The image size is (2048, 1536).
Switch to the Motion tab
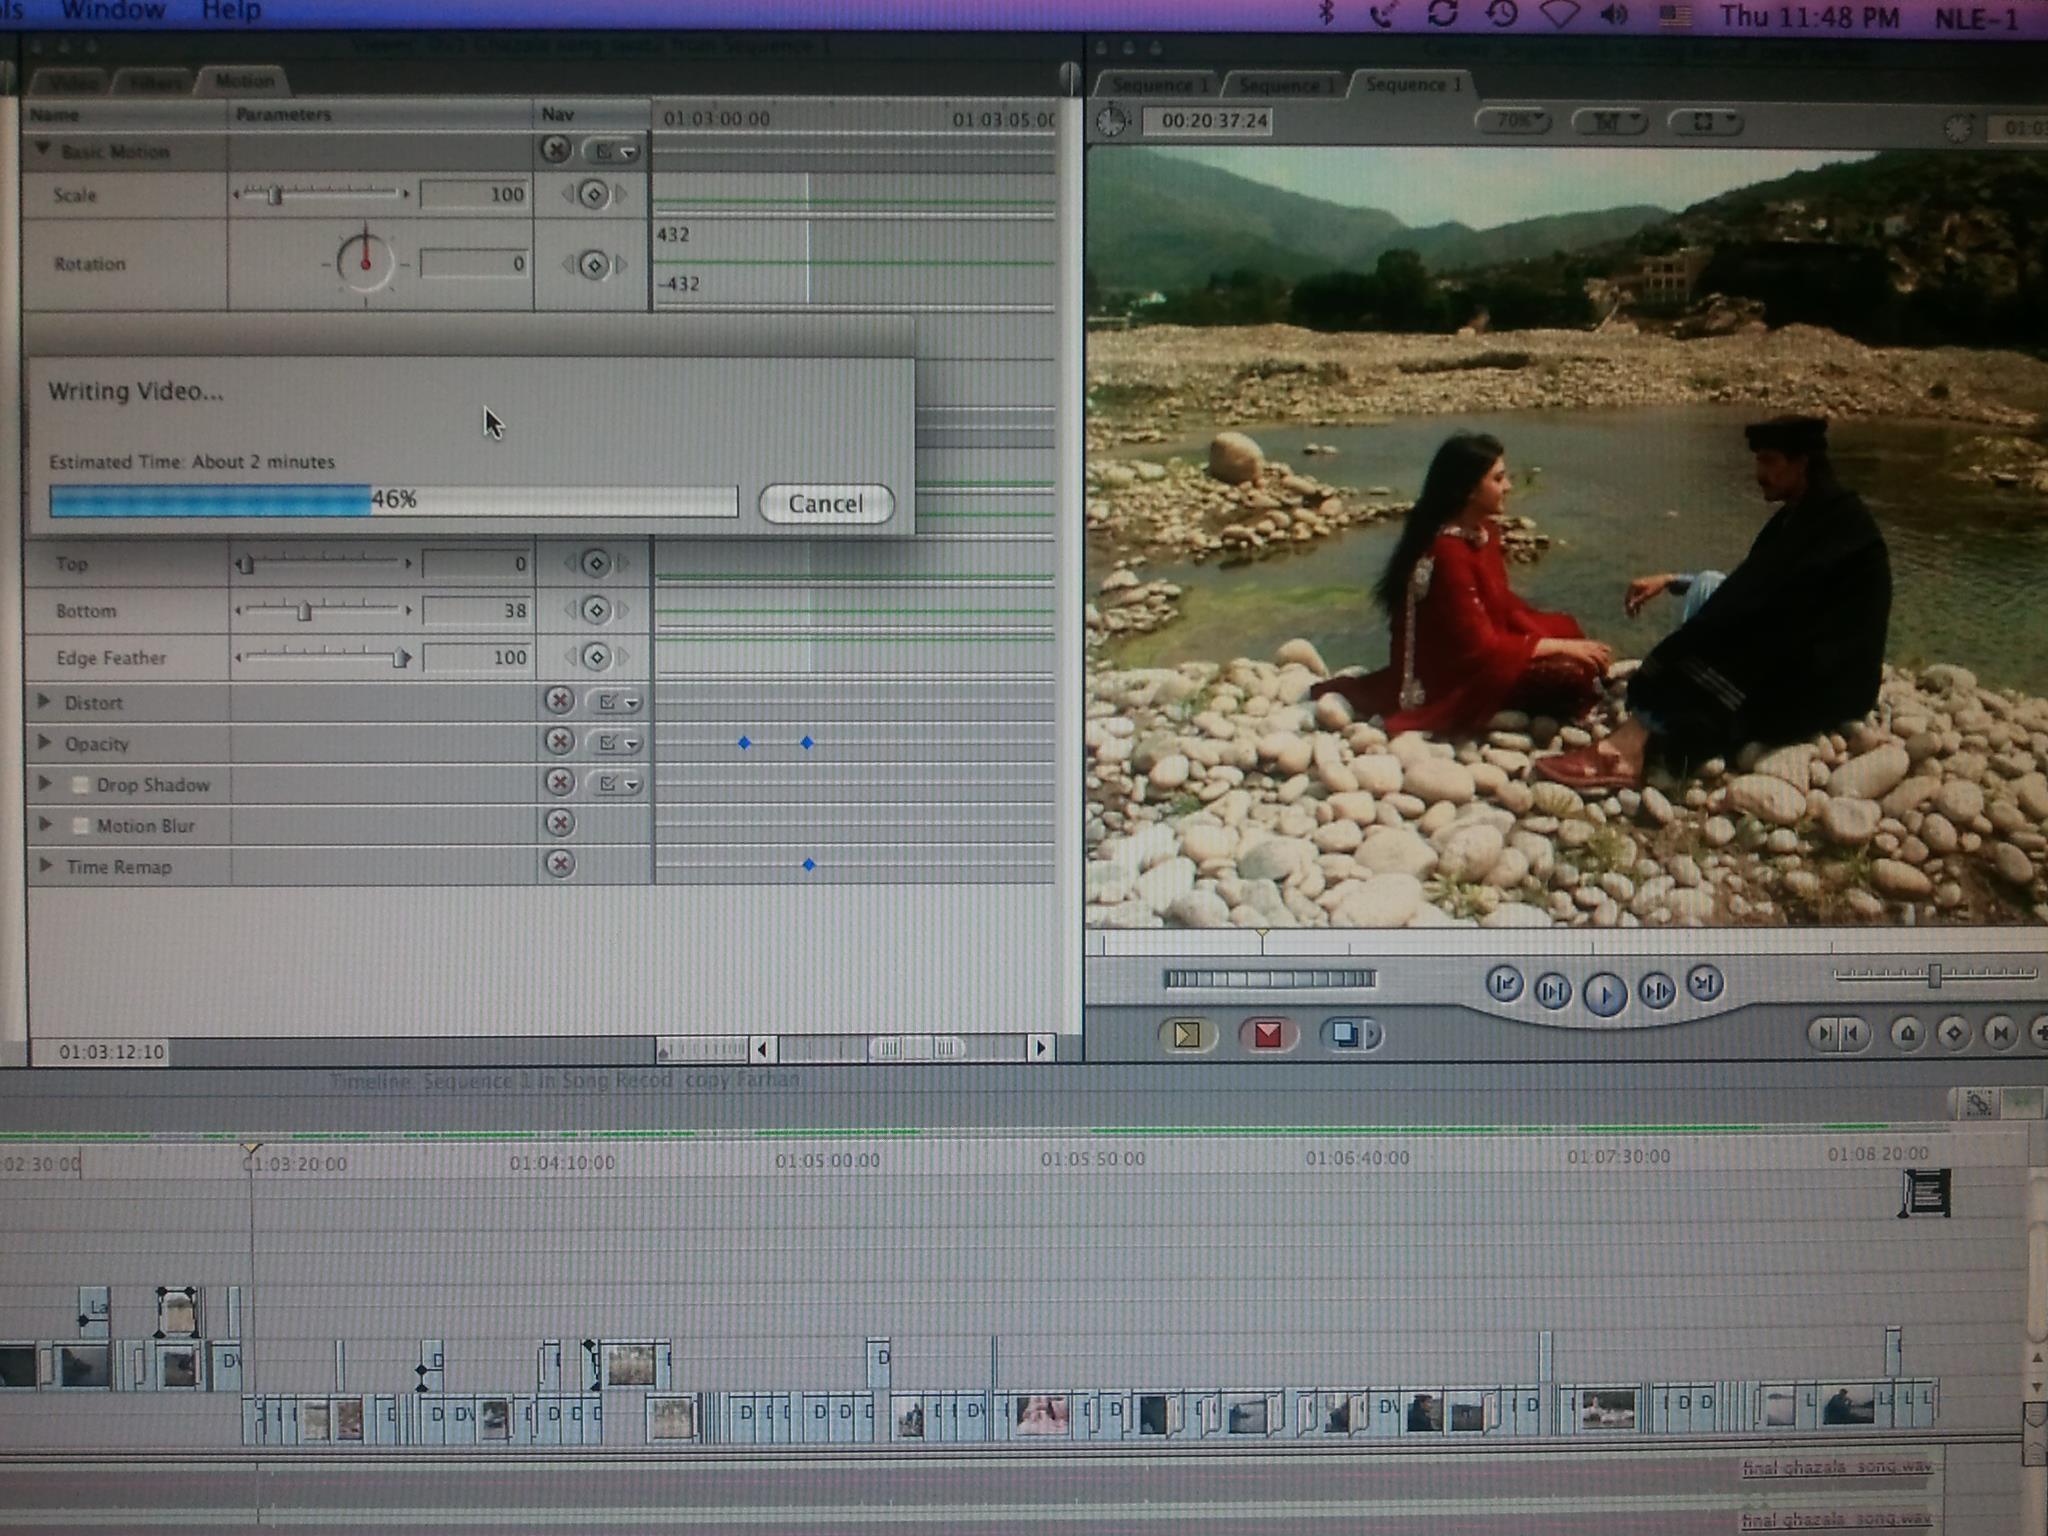(244, 81)
